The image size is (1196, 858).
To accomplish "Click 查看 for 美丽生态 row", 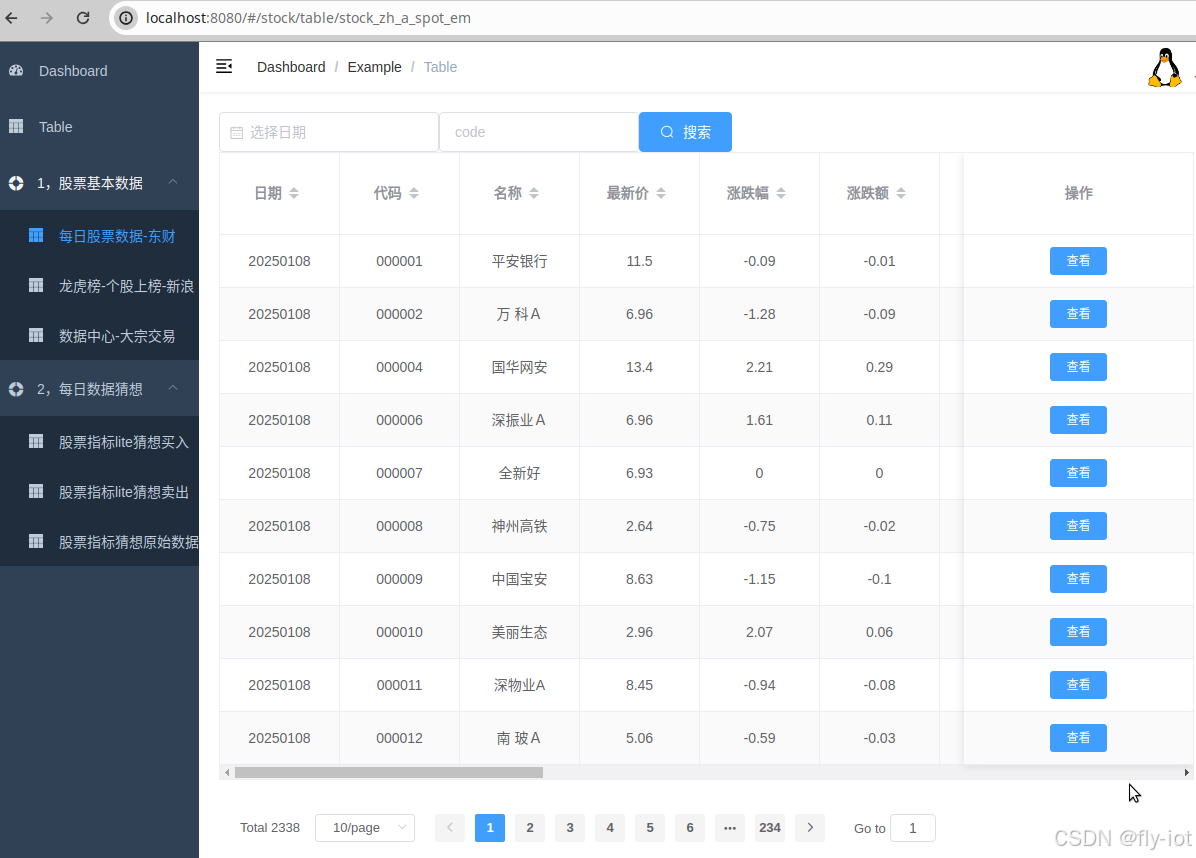I will pos(1078,631).
